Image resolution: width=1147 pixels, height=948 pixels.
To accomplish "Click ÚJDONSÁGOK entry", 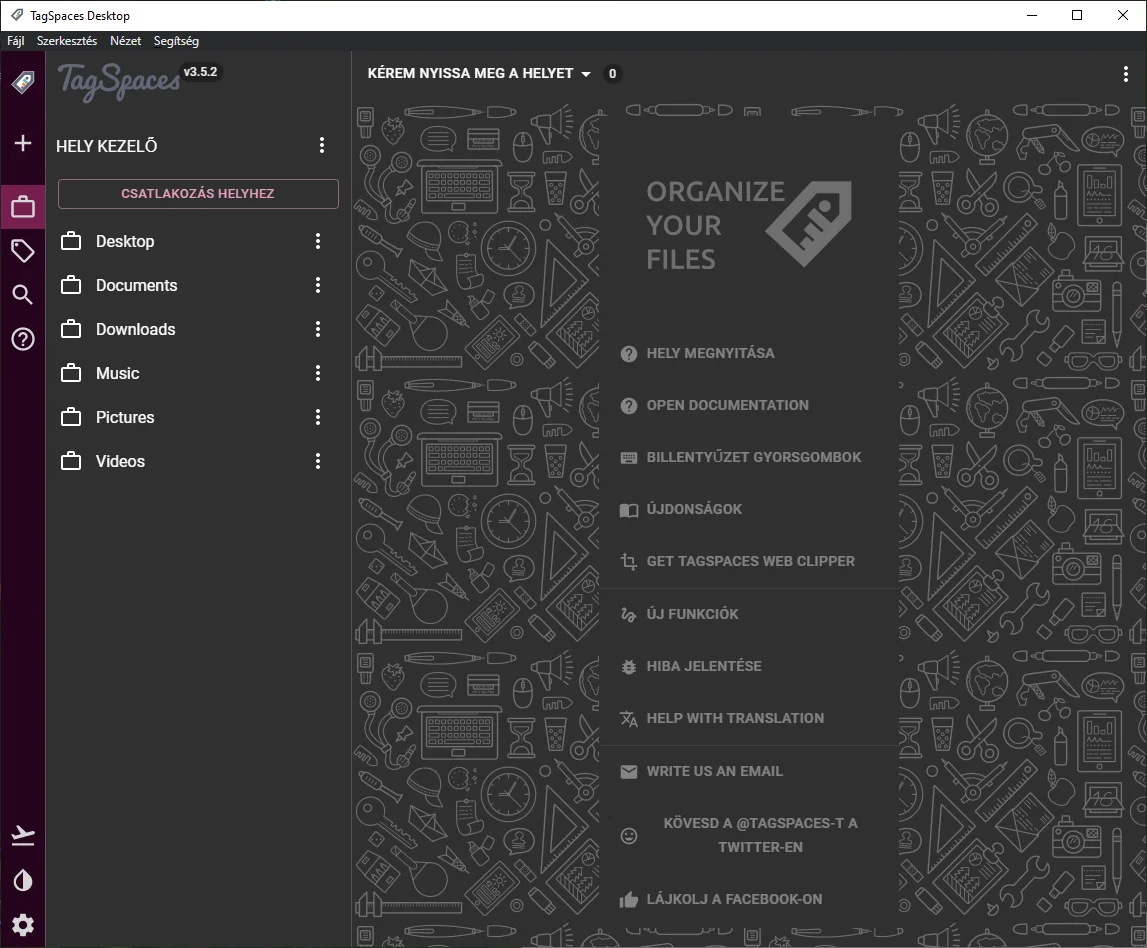I will coord(694,509).
